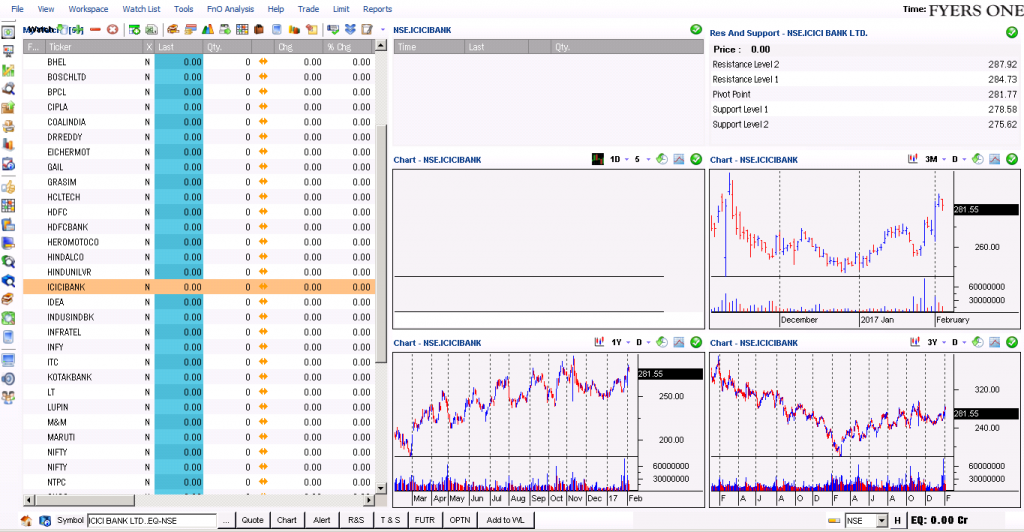Click the two-people users icon in the left sidebar
The image size is (1024, 532).
(x=8, y=397)
